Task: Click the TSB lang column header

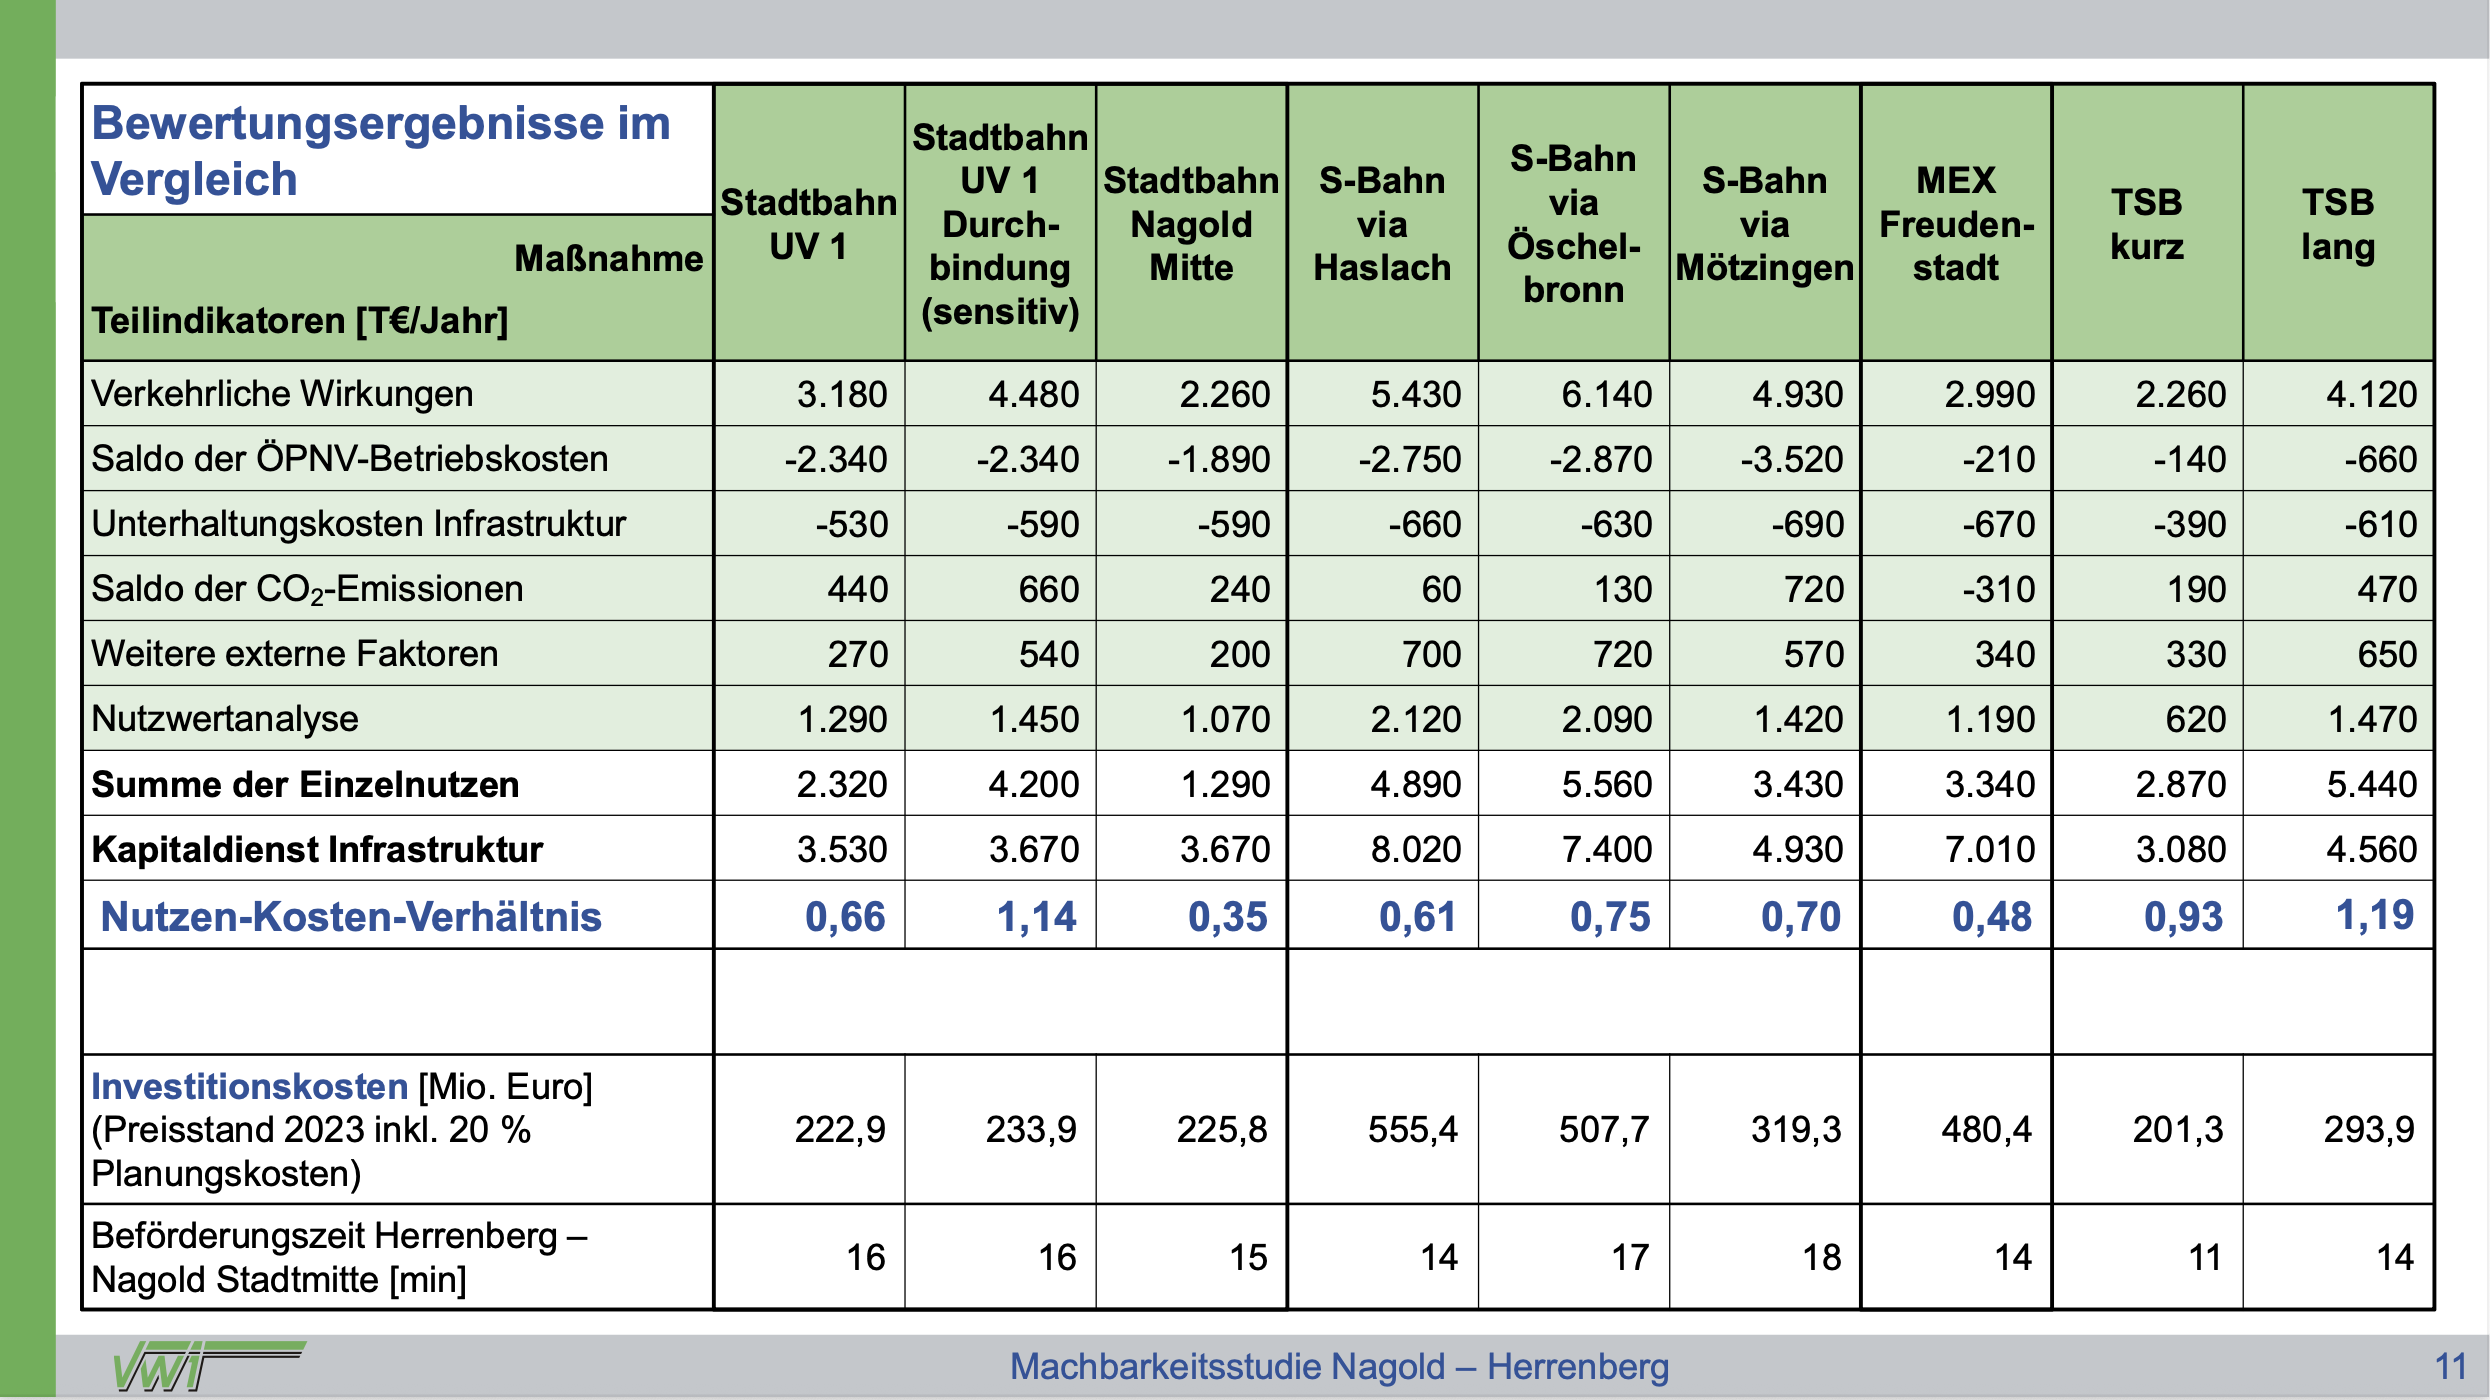Action: click(2338, 224)
